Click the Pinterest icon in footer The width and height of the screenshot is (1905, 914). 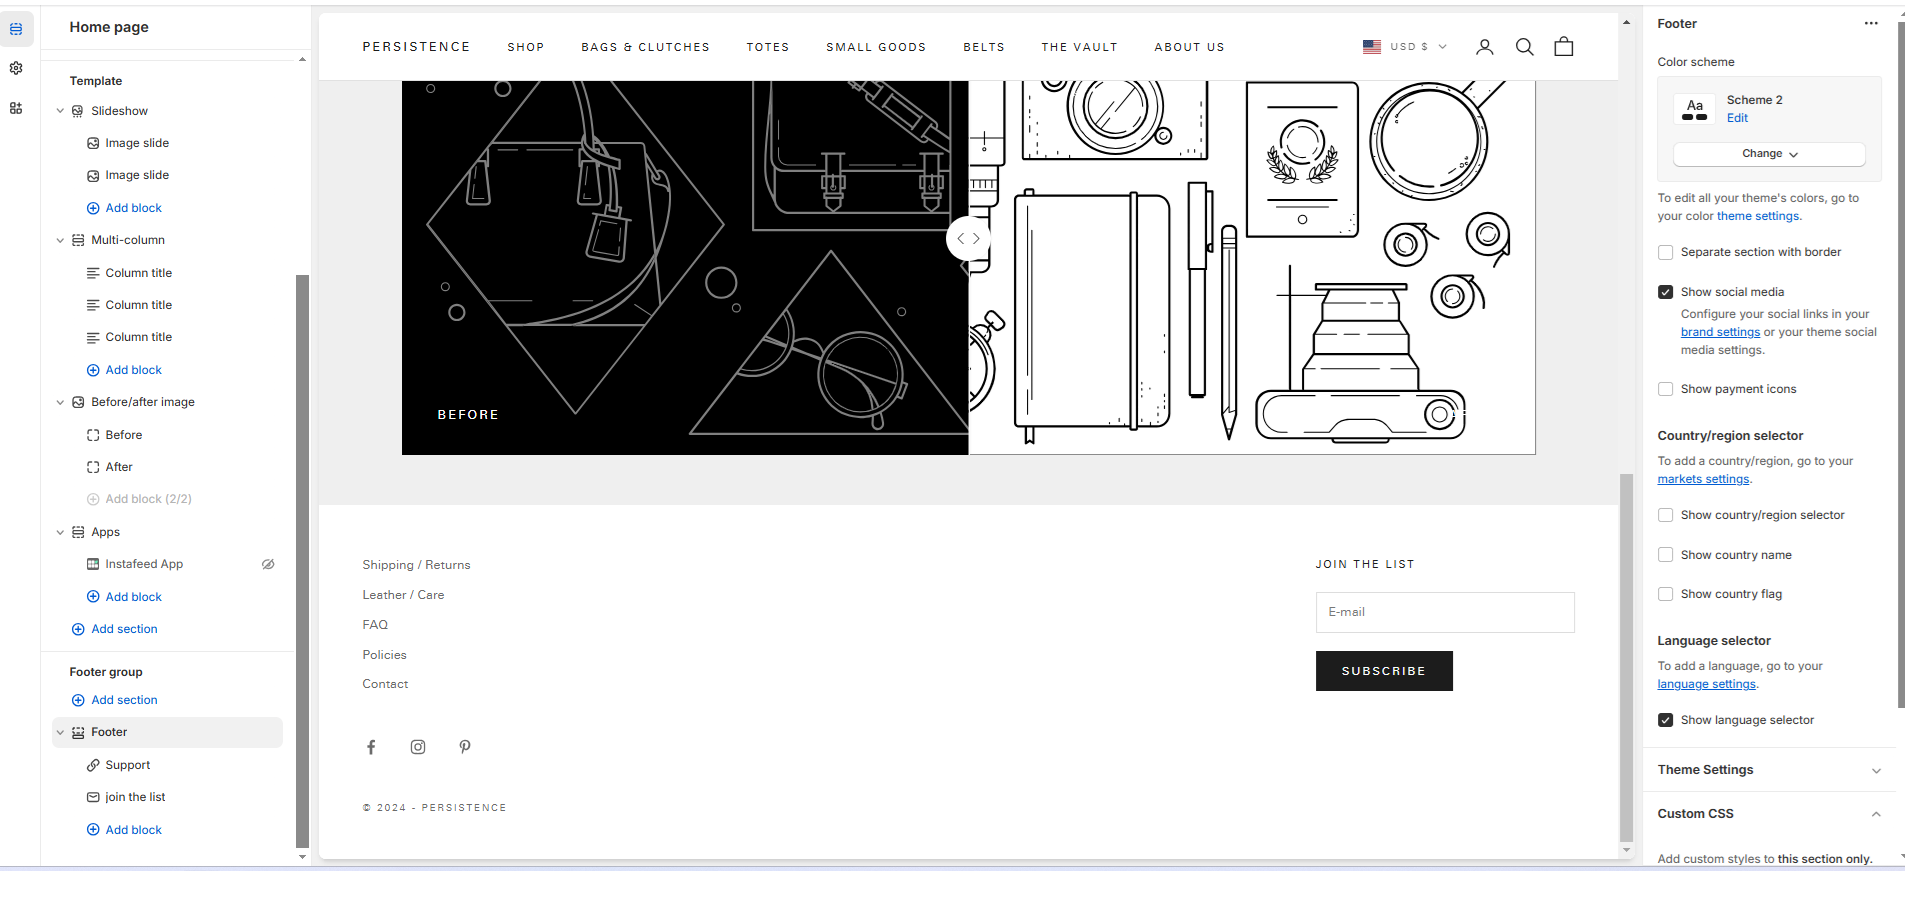coord(465,747)
